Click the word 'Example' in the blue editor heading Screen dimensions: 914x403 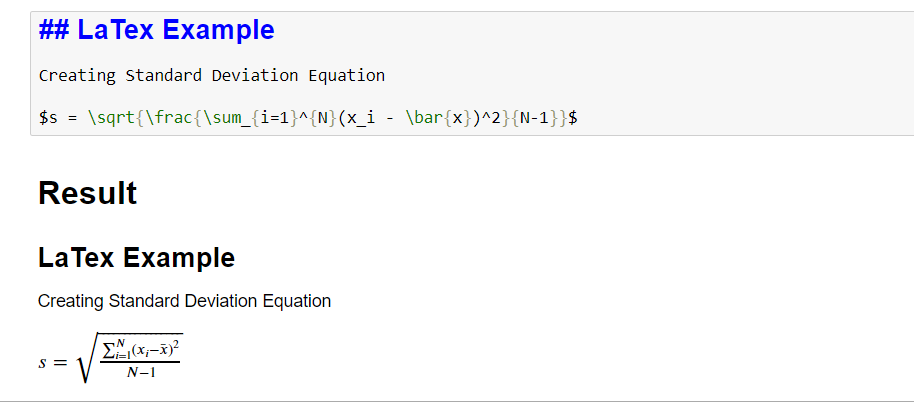pos(218,30)
